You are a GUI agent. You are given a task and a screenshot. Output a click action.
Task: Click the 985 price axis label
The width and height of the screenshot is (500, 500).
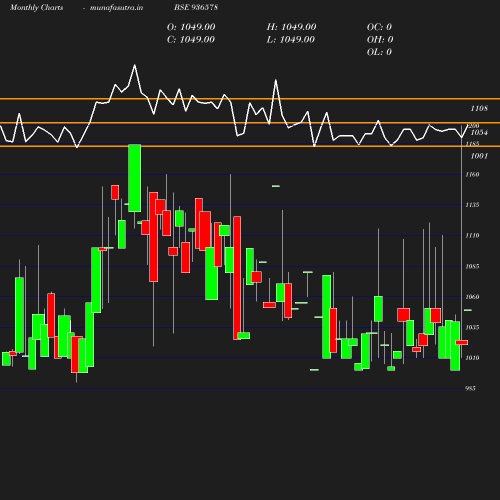(470, 388)
